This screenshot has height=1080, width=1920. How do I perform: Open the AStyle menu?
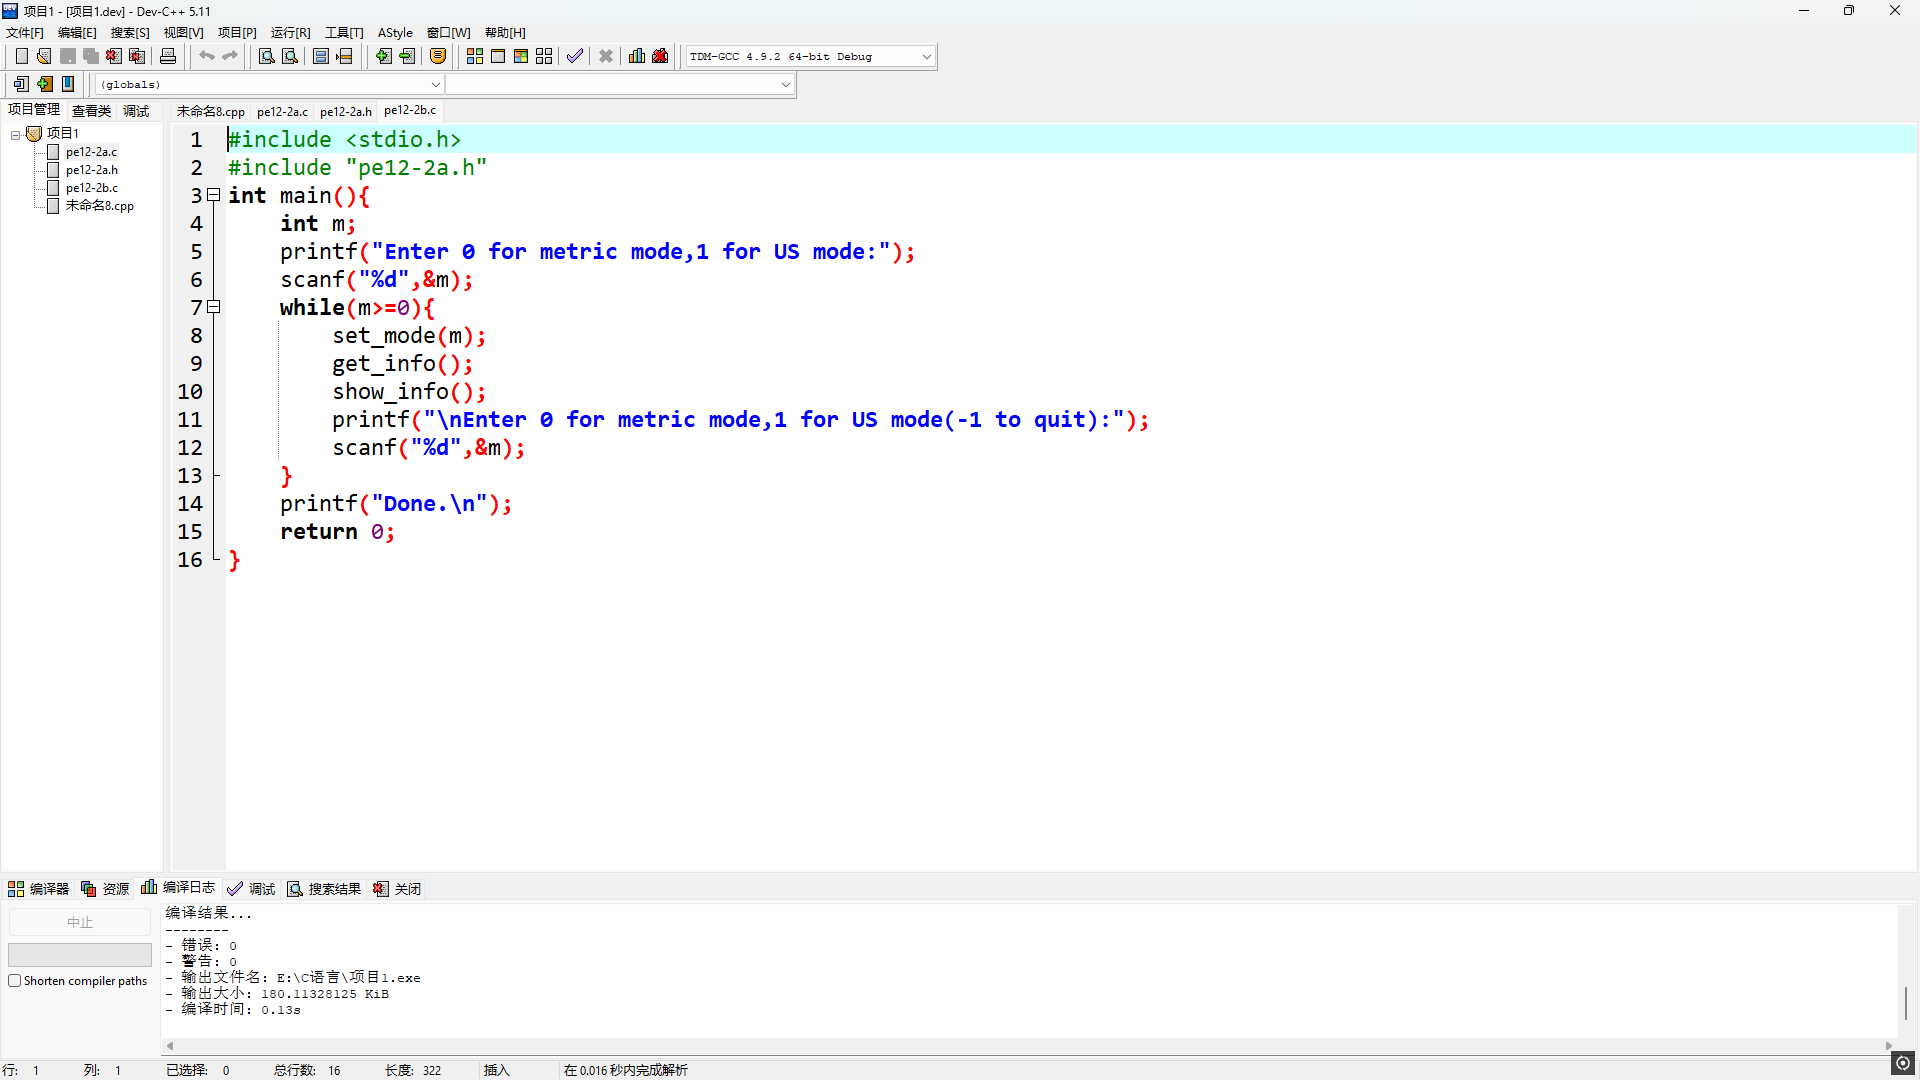coord(395,33)
